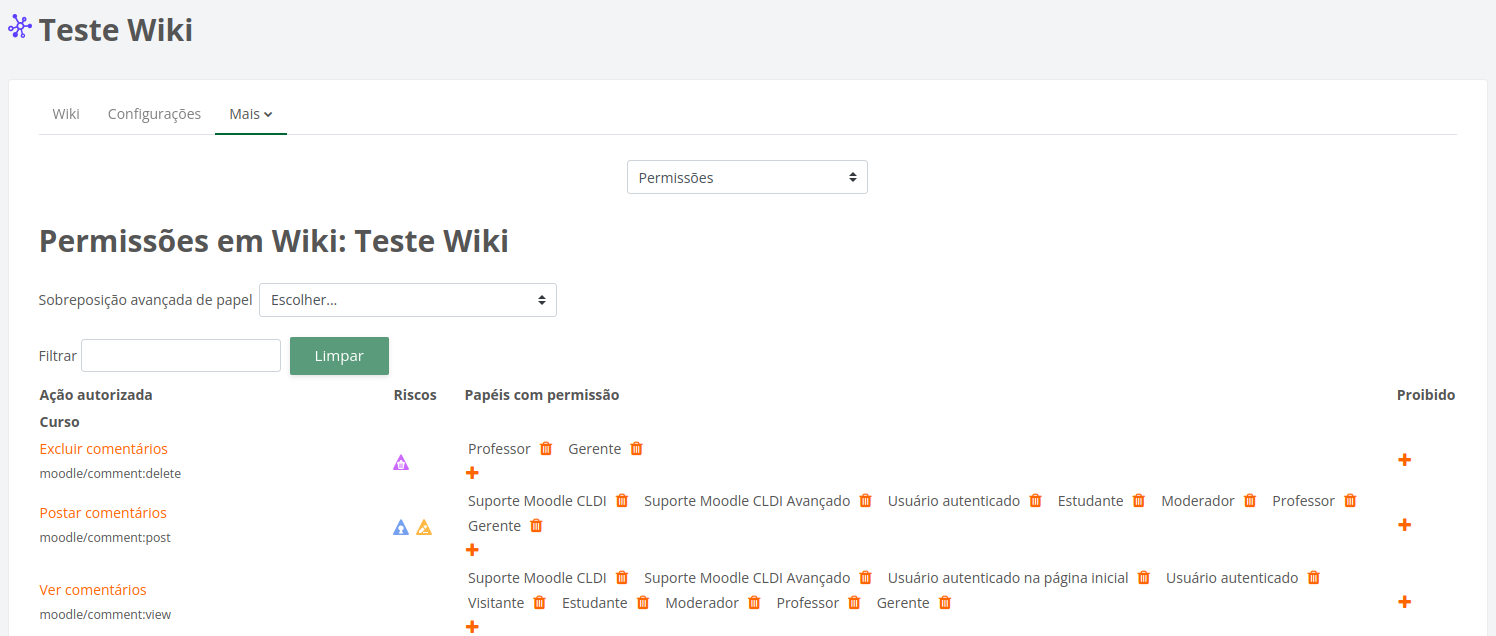This screenshot has width=1496, height=636.
Task: Remove the Professor role from Excluir comentários
Action: 546,448
